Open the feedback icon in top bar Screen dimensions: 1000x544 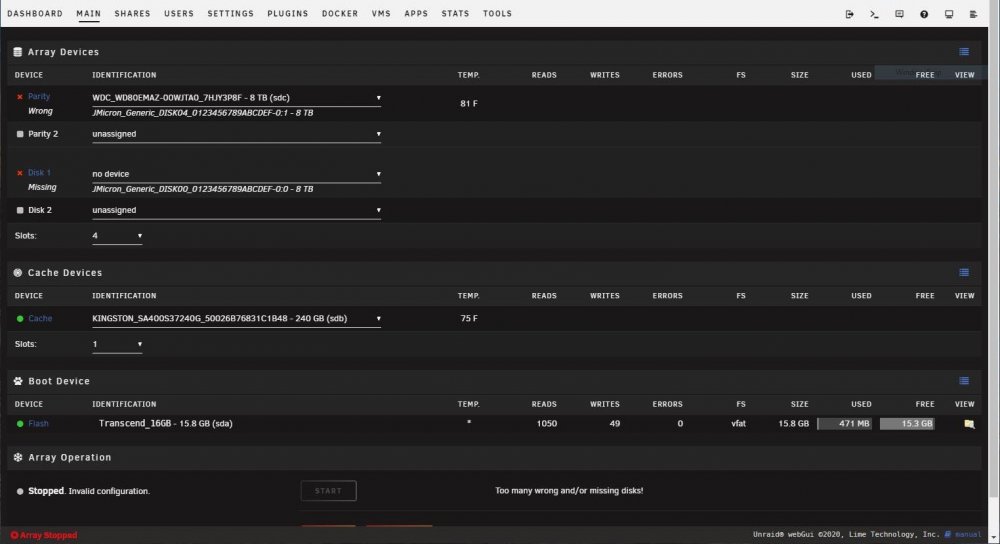pos(899,14)
